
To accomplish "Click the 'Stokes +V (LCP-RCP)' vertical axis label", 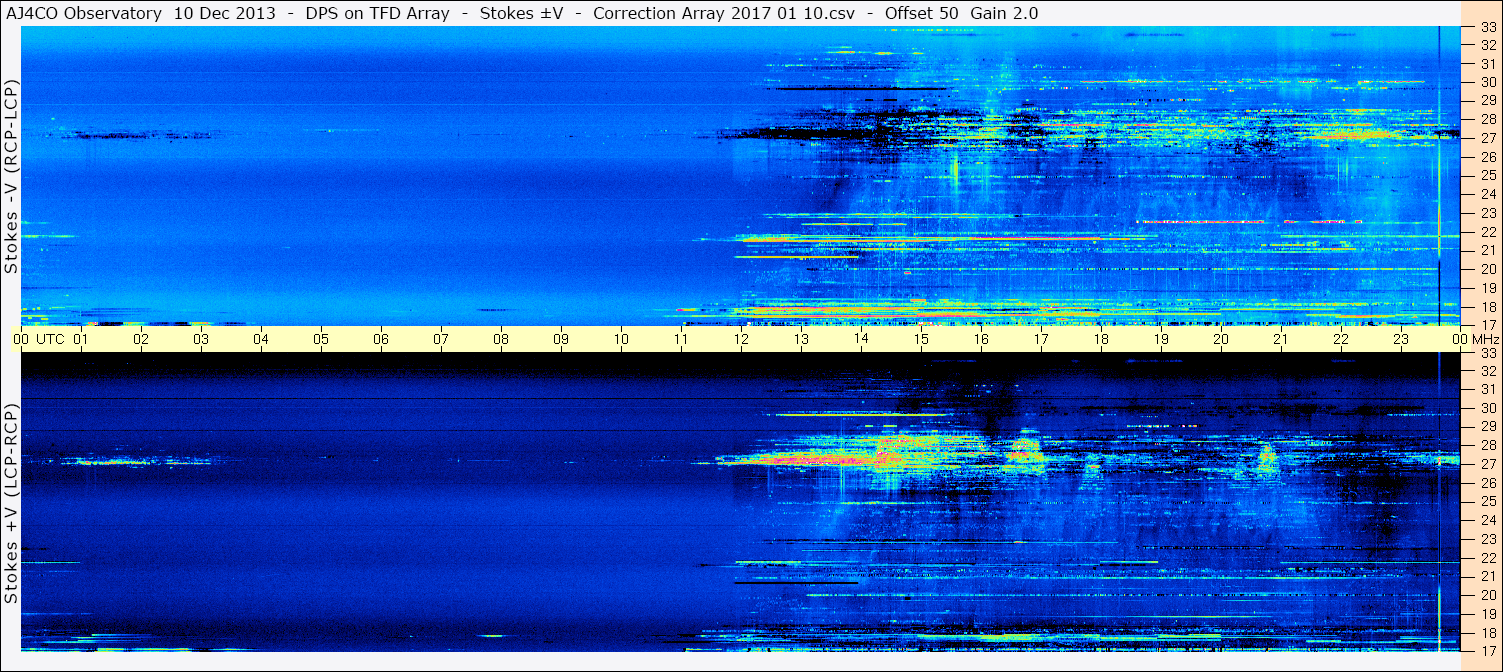I will coord(11,503).
